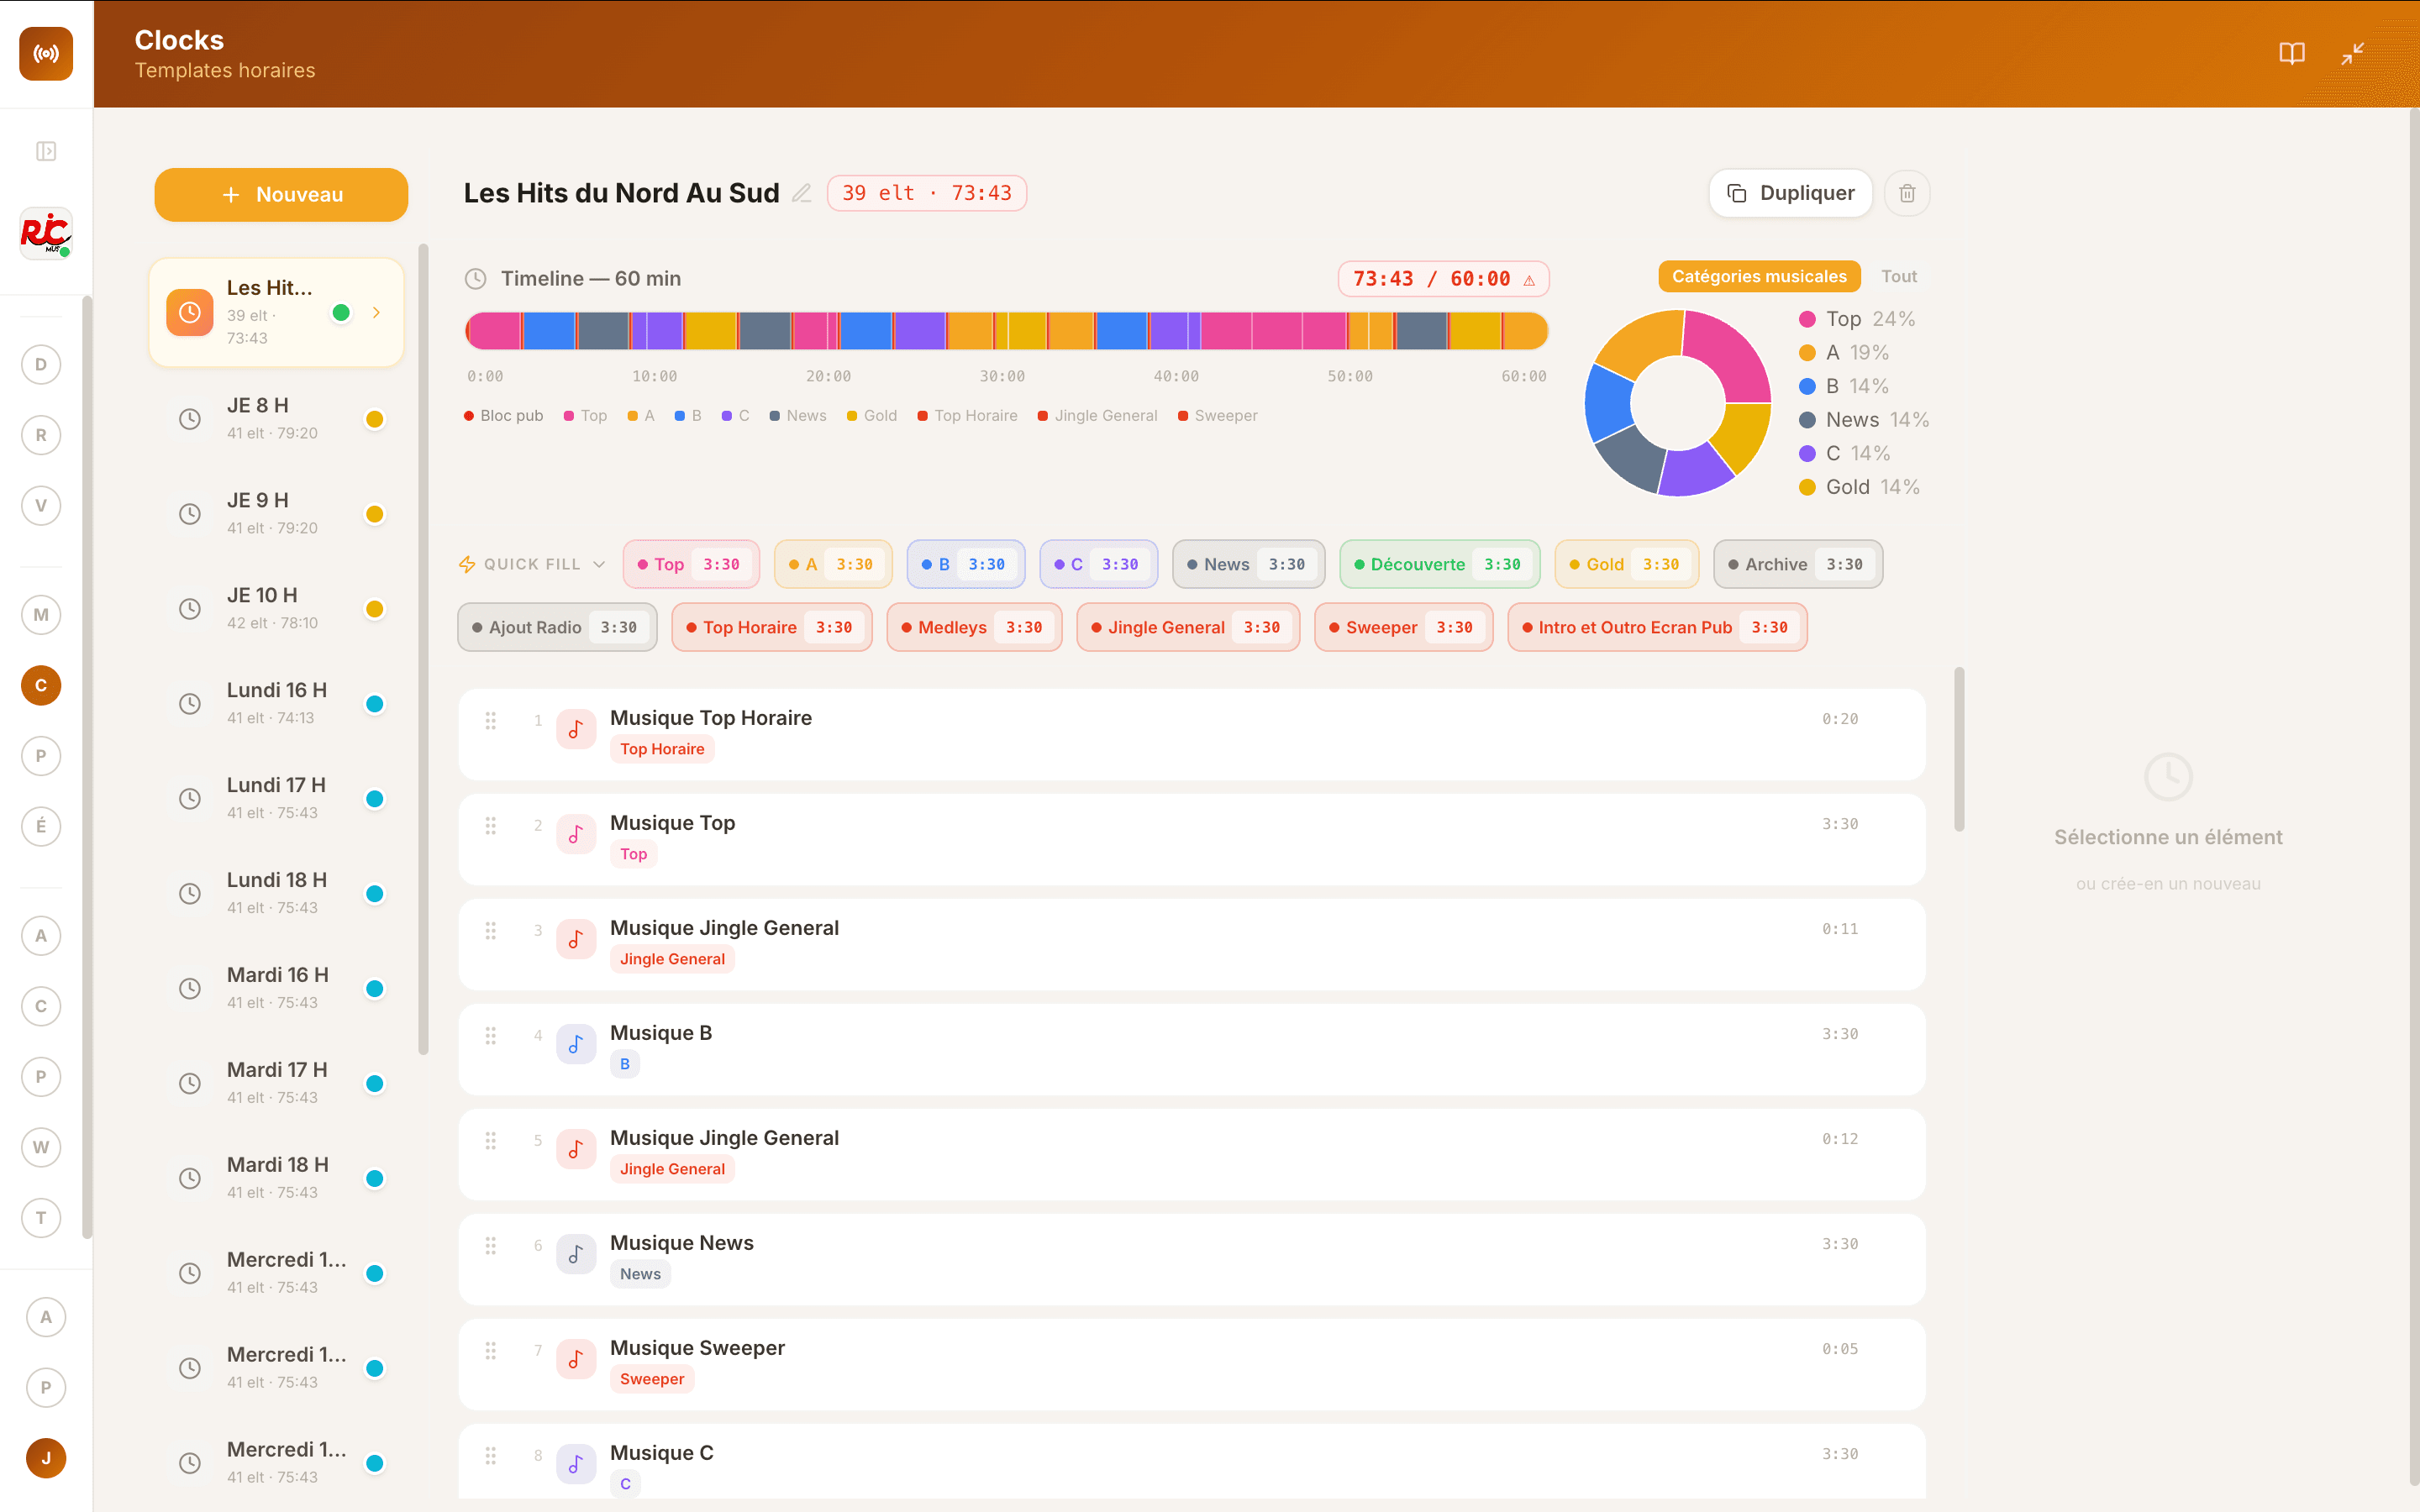Screen dimensions: 2420x1512
Task: Toggle blue status dot for Lundi 16 H
Action: [x=375, y=704]
